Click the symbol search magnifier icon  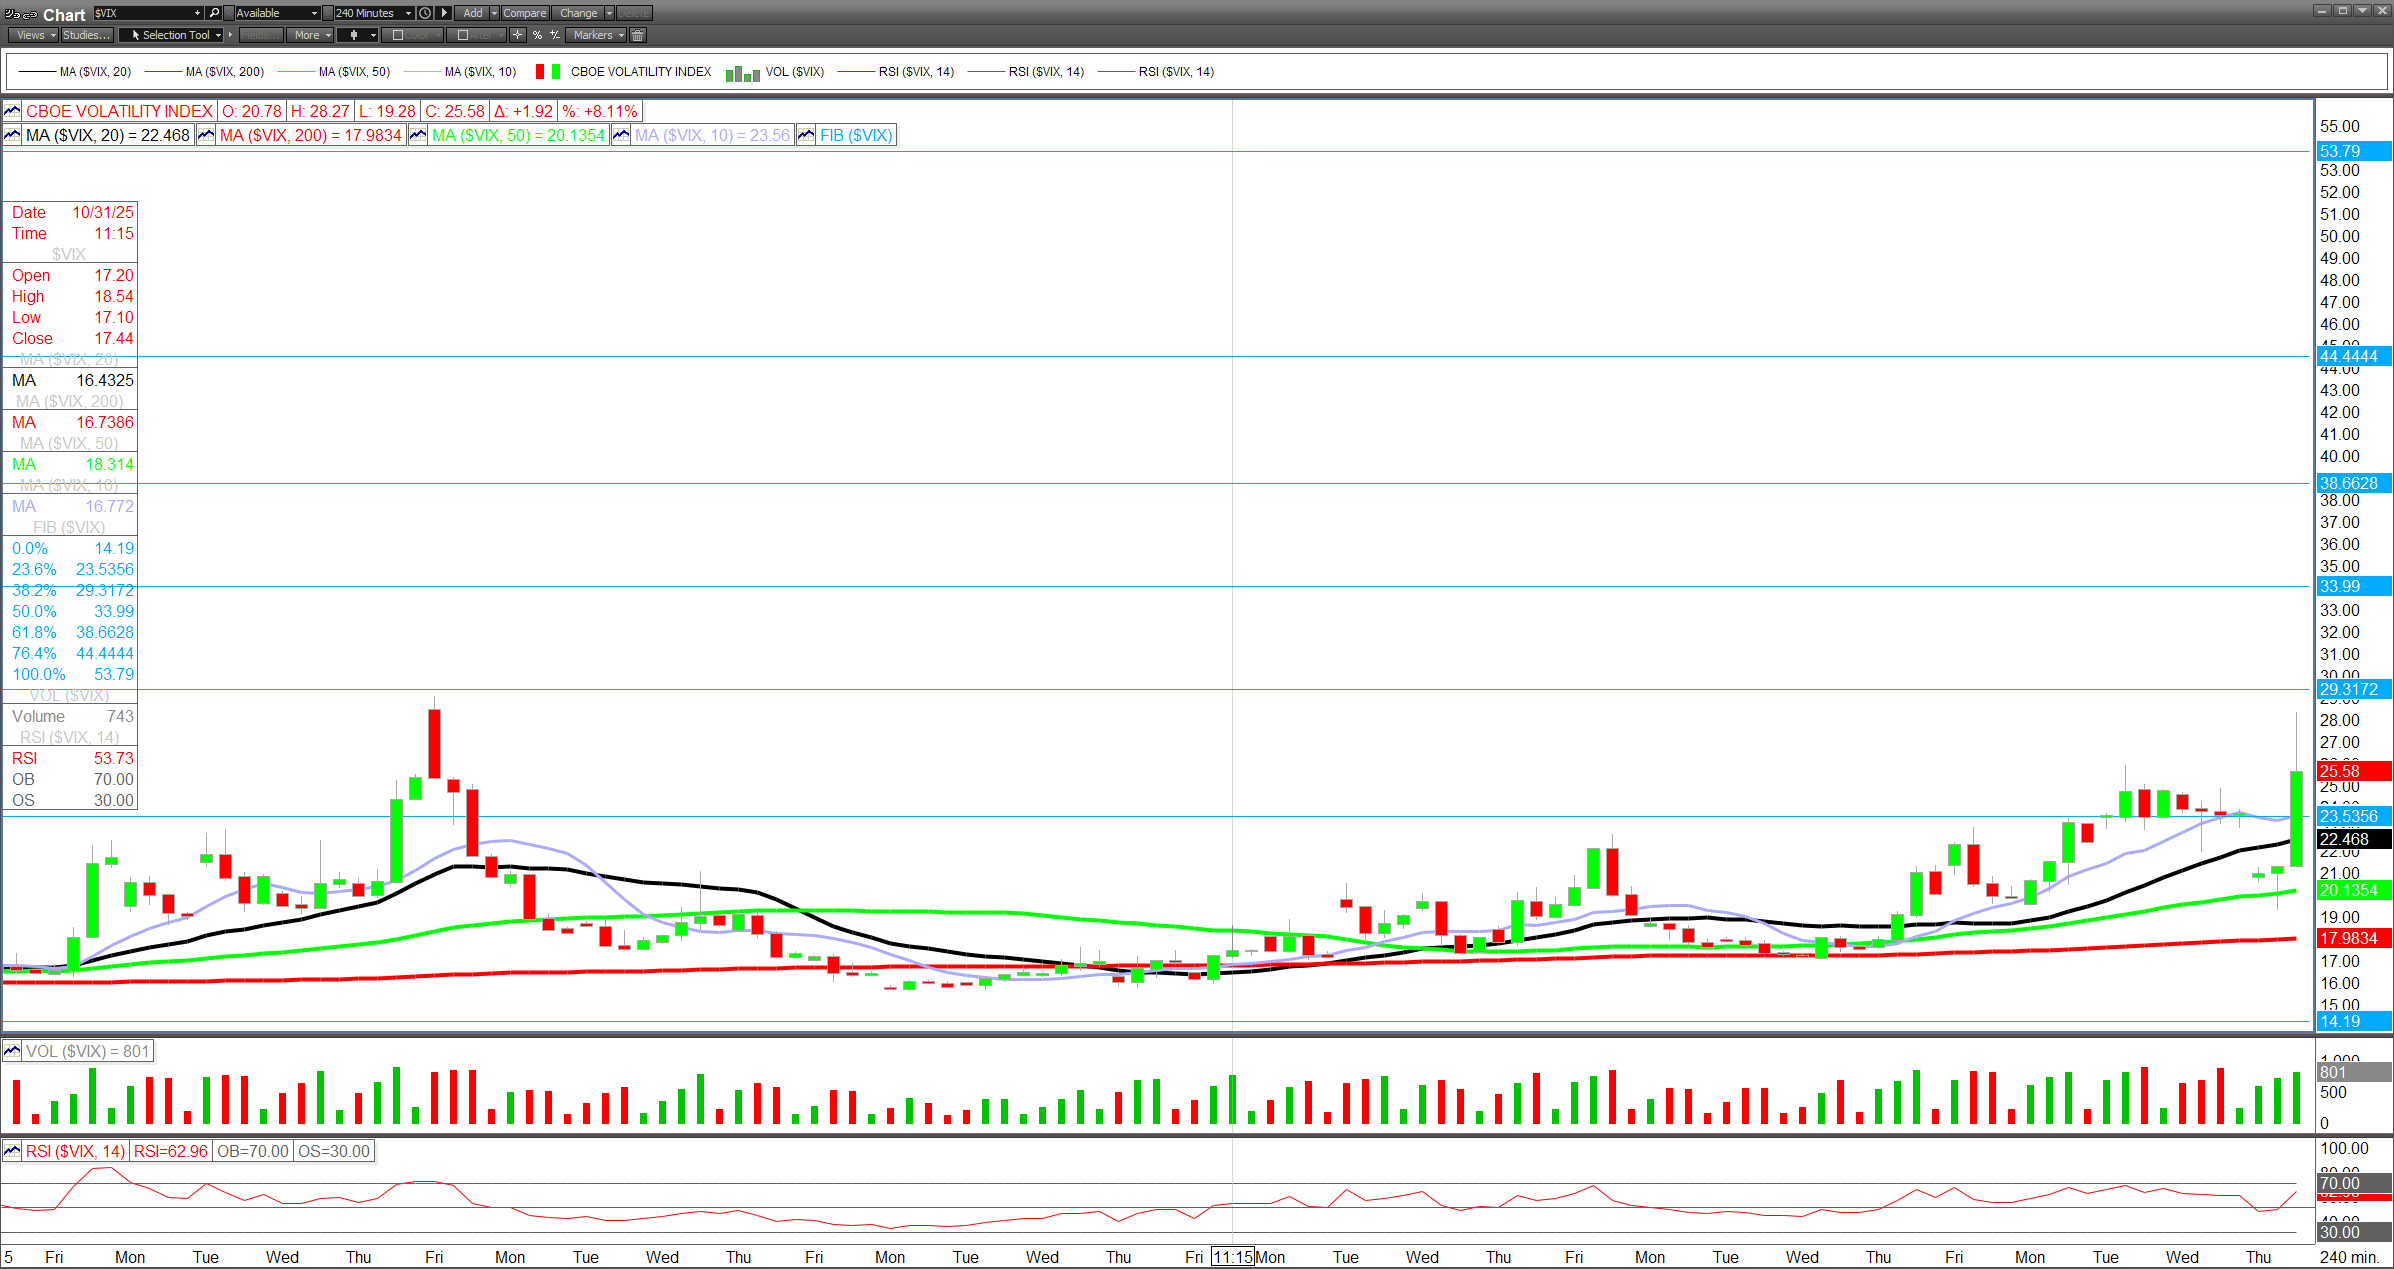pyautogui.click(x=214, y=13)
